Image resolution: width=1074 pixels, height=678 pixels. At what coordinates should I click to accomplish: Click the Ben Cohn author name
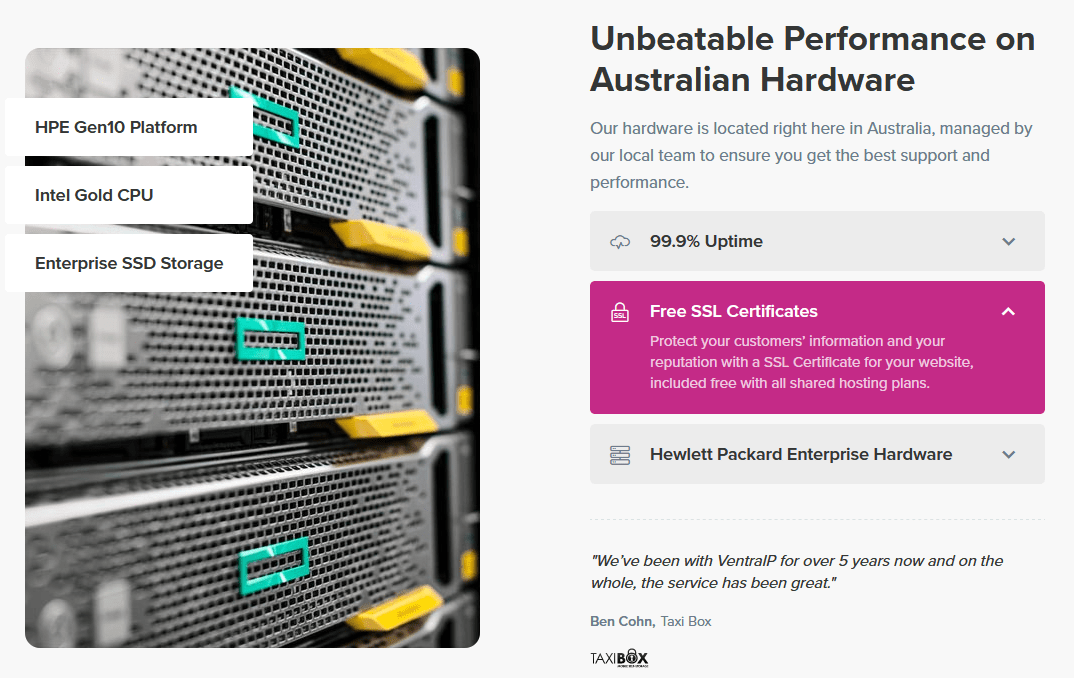[x=623, y=621]
